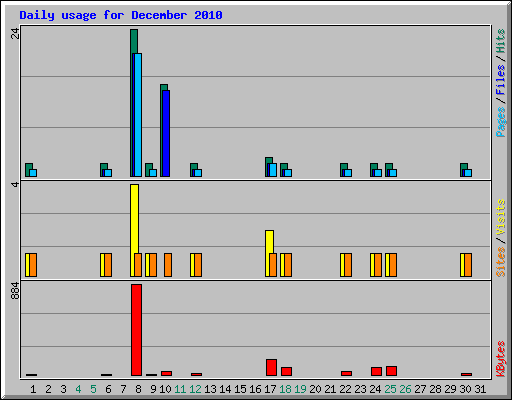The image size is (512, 400).
Task: Click the orange Sites bar for day 12
Action: click(x=198, y=265)
